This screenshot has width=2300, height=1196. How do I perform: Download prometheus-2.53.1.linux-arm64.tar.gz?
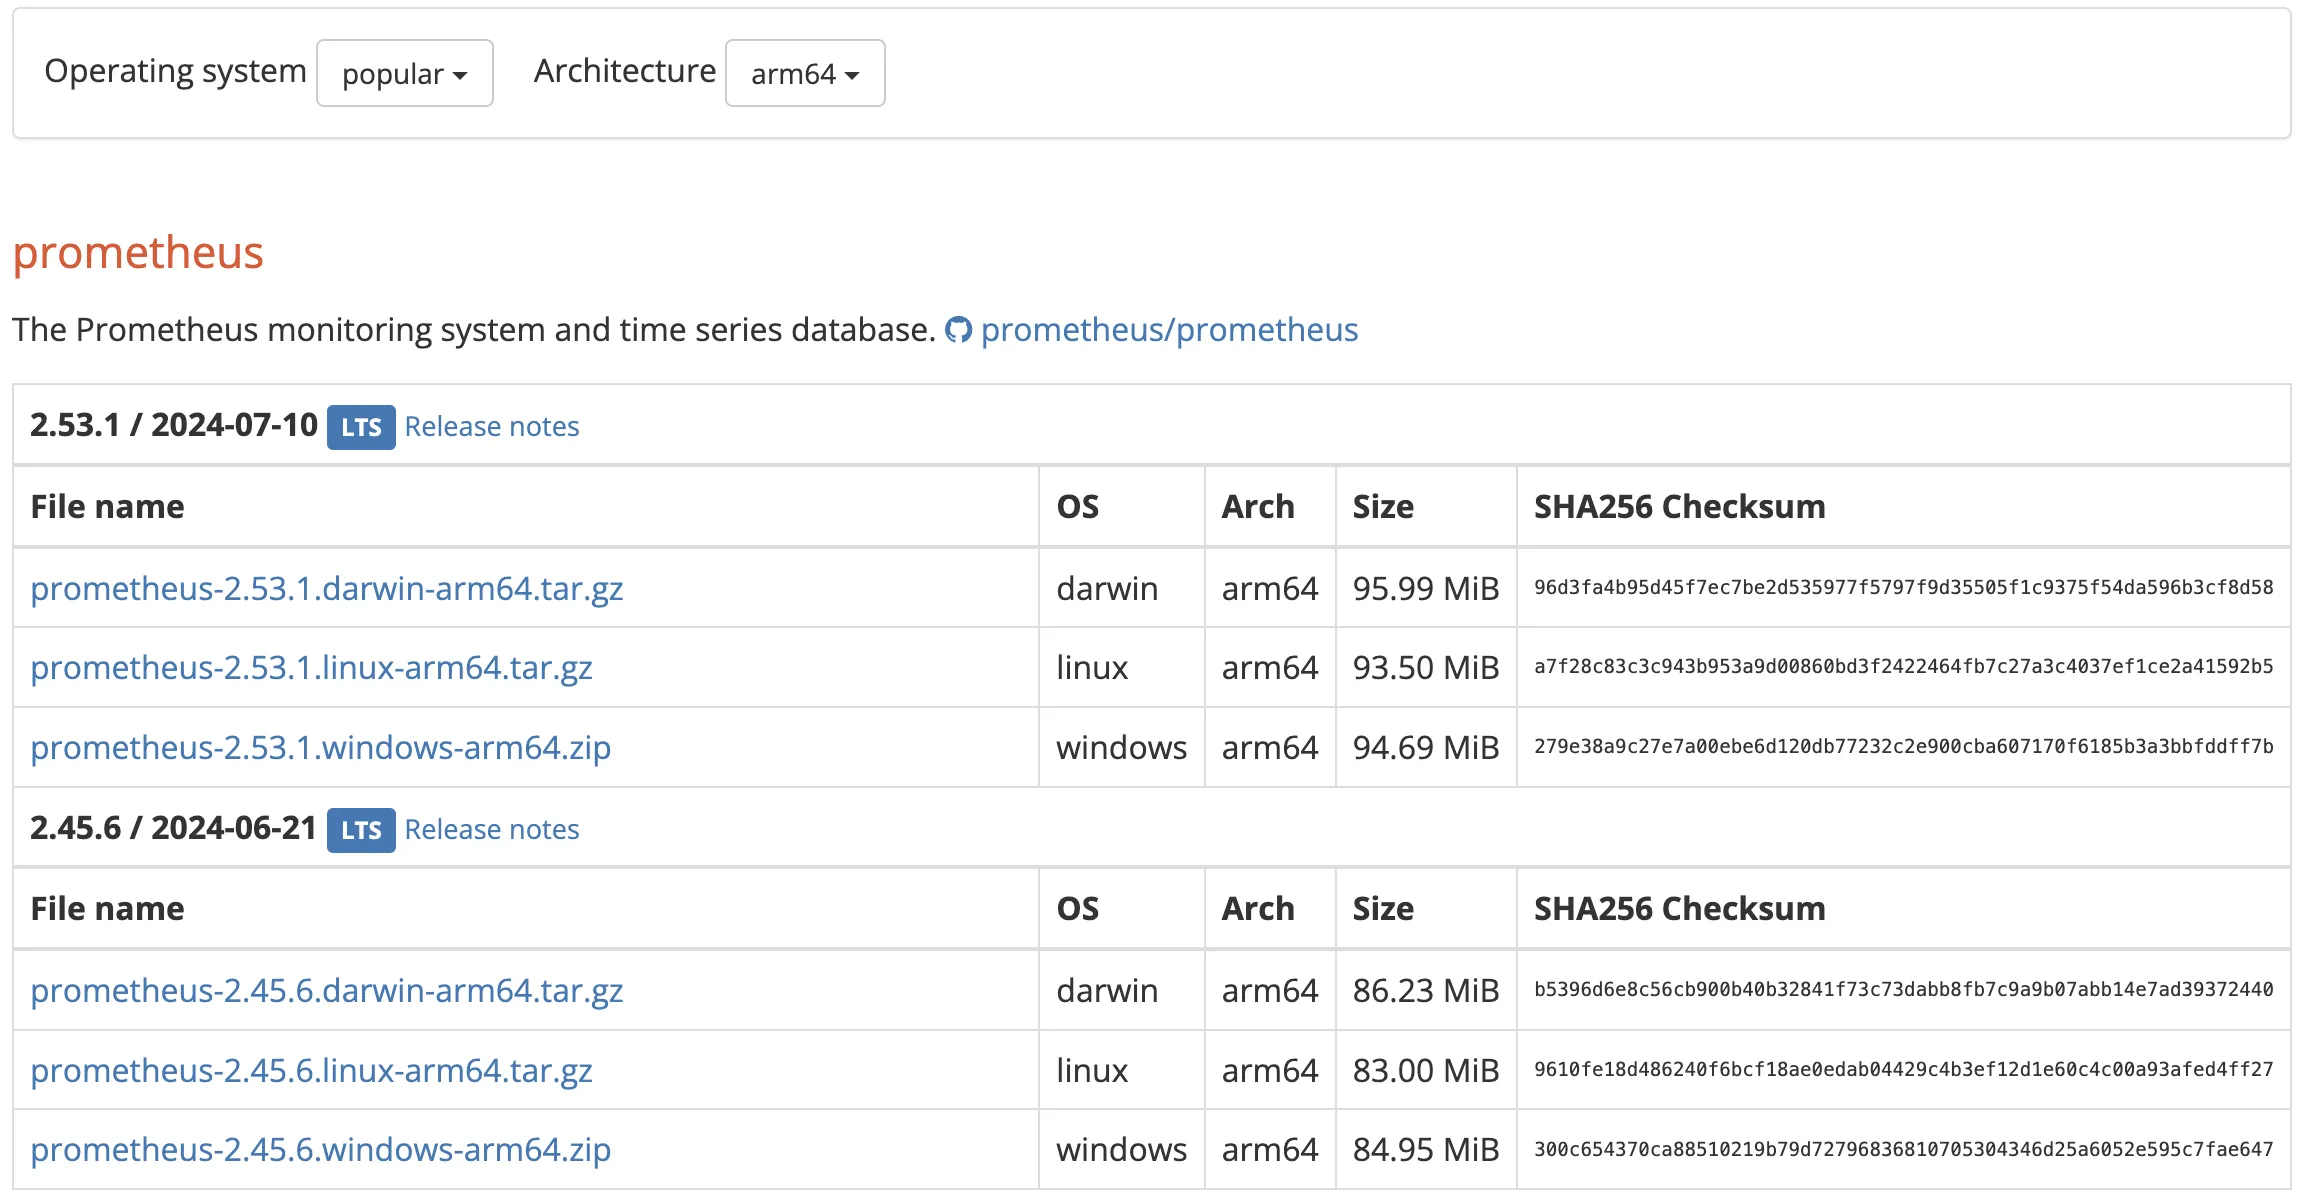(311, 668)
